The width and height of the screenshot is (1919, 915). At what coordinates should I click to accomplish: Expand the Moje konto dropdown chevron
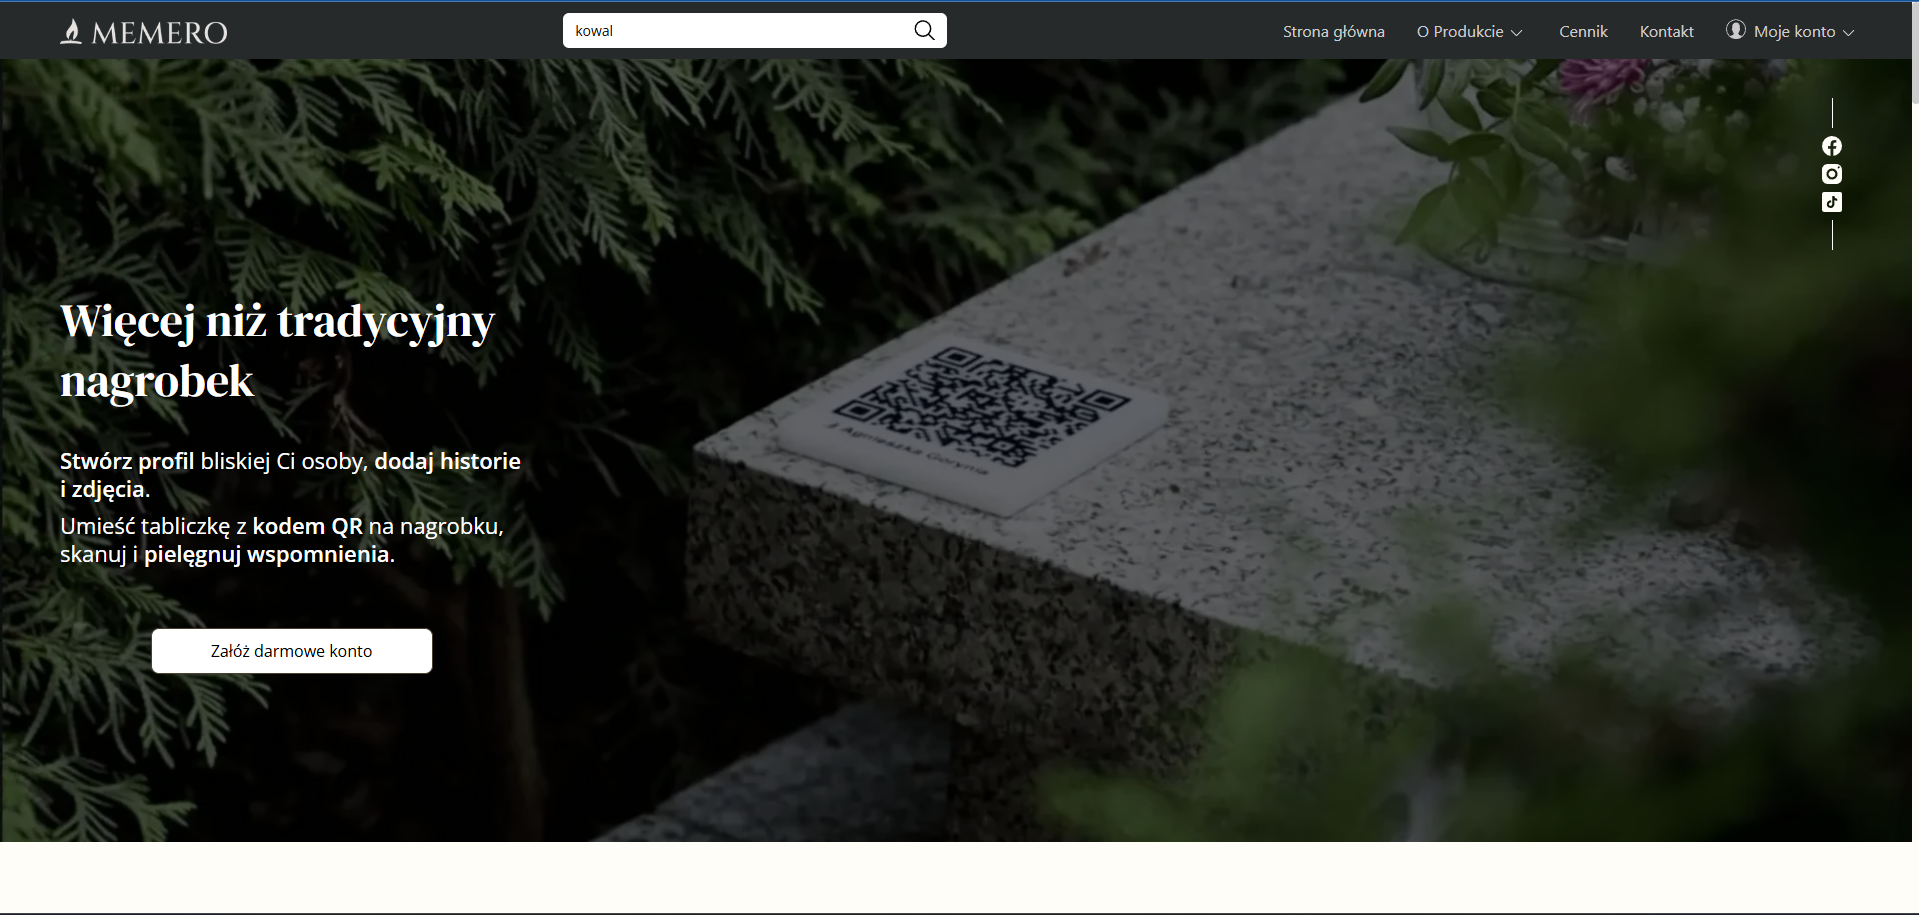pyautogui.click(x=1849, y=33)
